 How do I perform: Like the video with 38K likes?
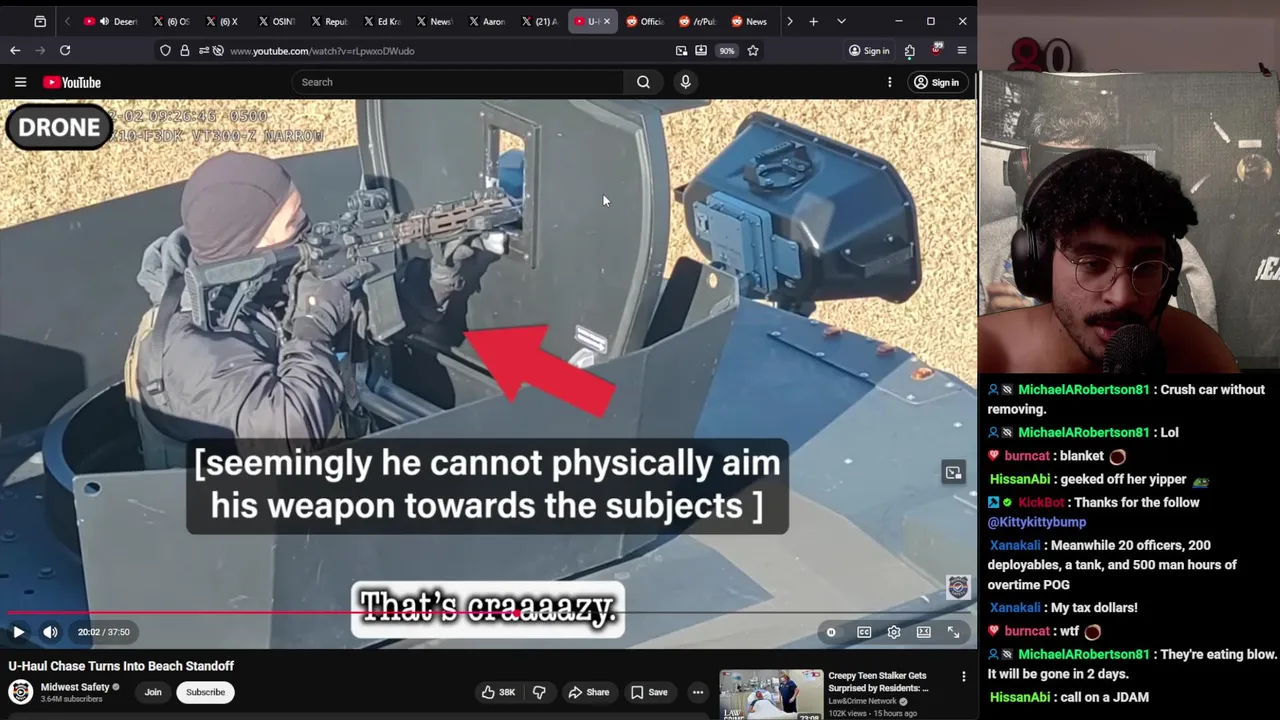[498, 692]
